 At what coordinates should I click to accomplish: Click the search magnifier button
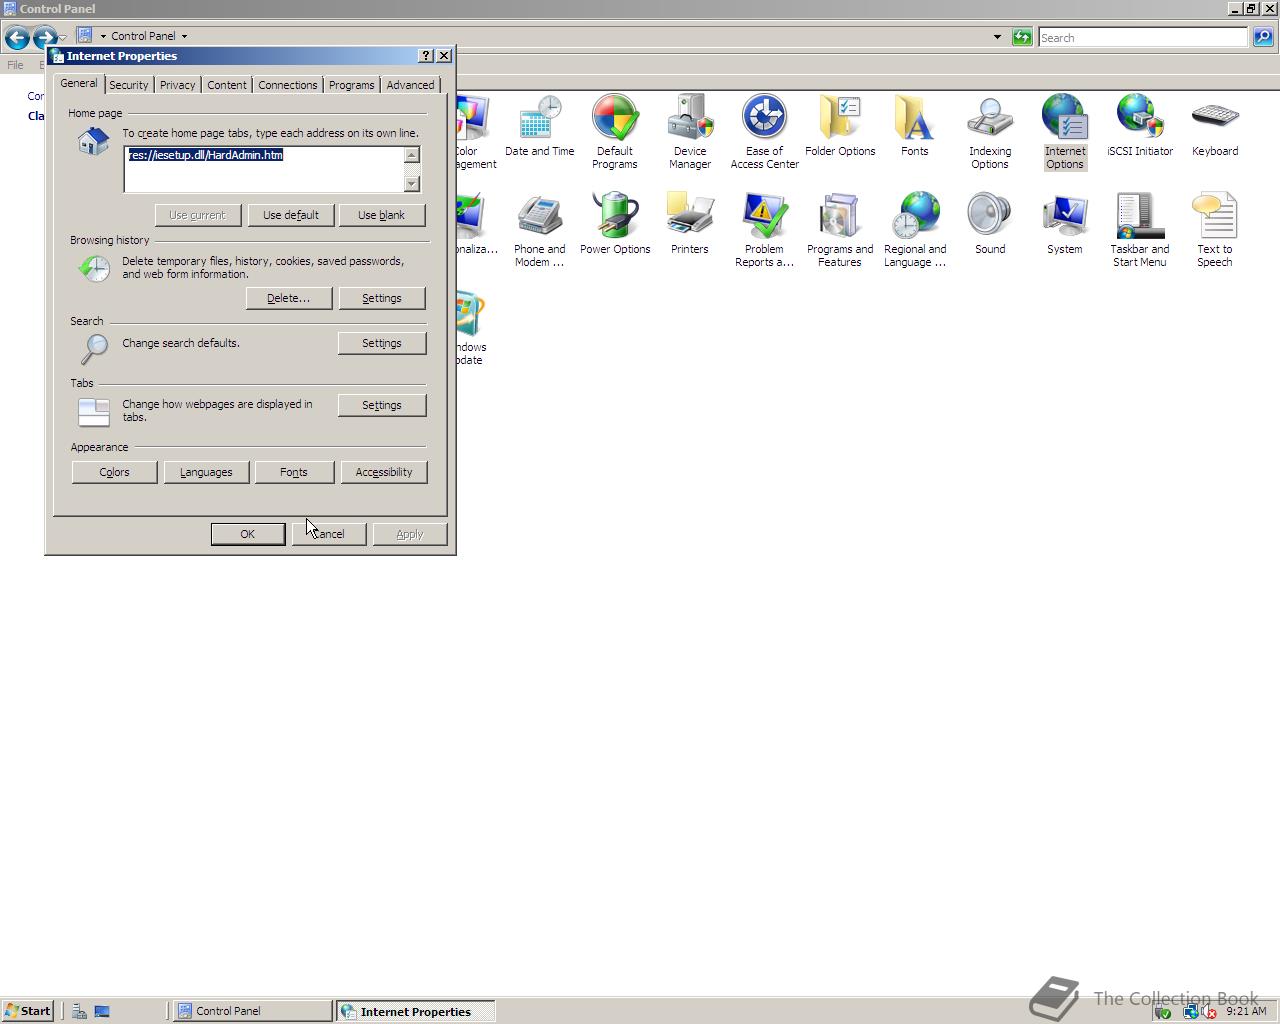pos(1263,37)
